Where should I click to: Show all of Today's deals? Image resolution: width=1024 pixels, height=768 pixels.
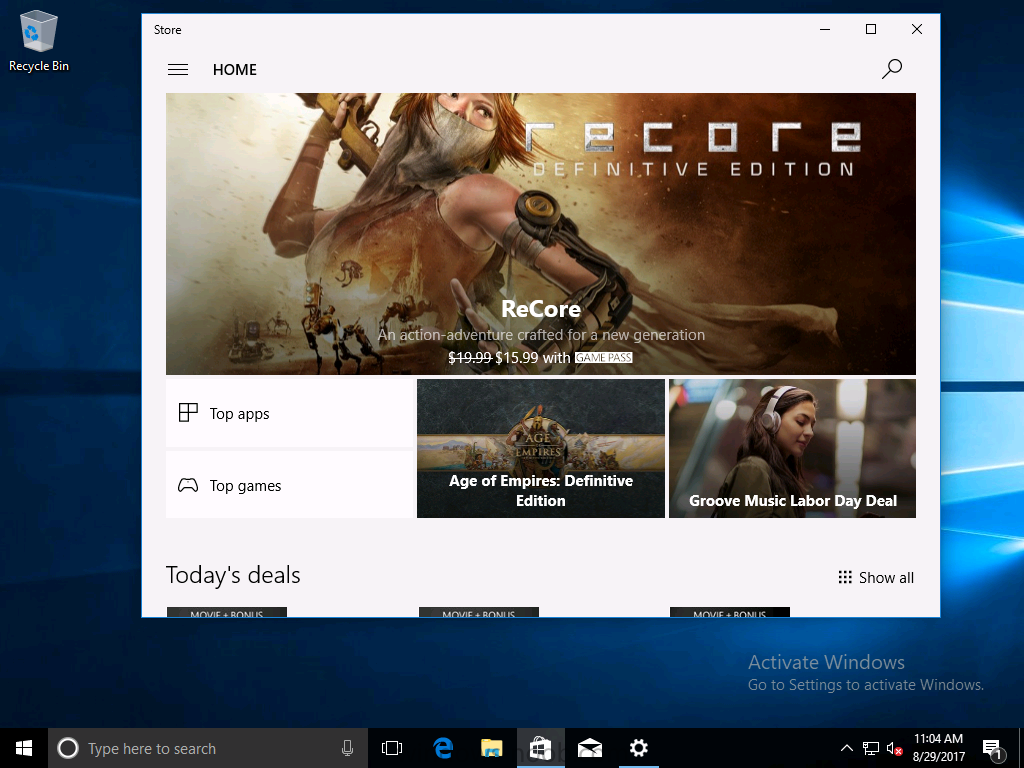(876, 577)
